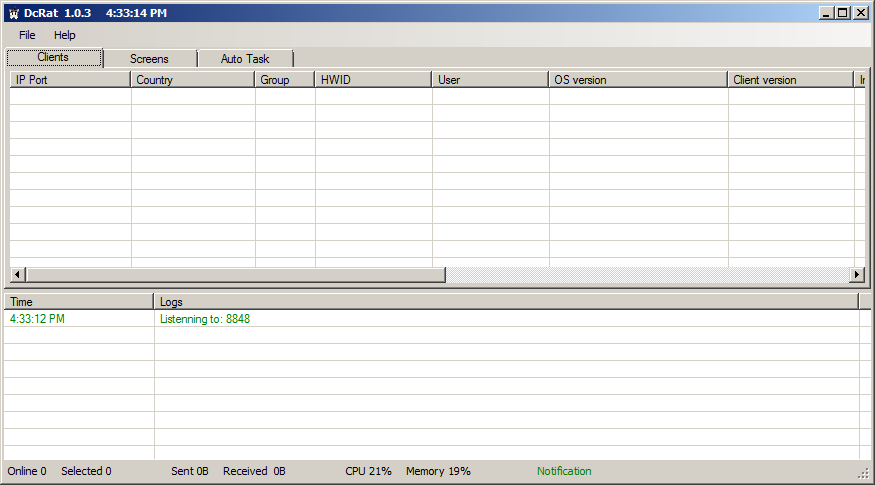875x485 pixels.
Task: Click the Logs column header
Action: point(506,301)
